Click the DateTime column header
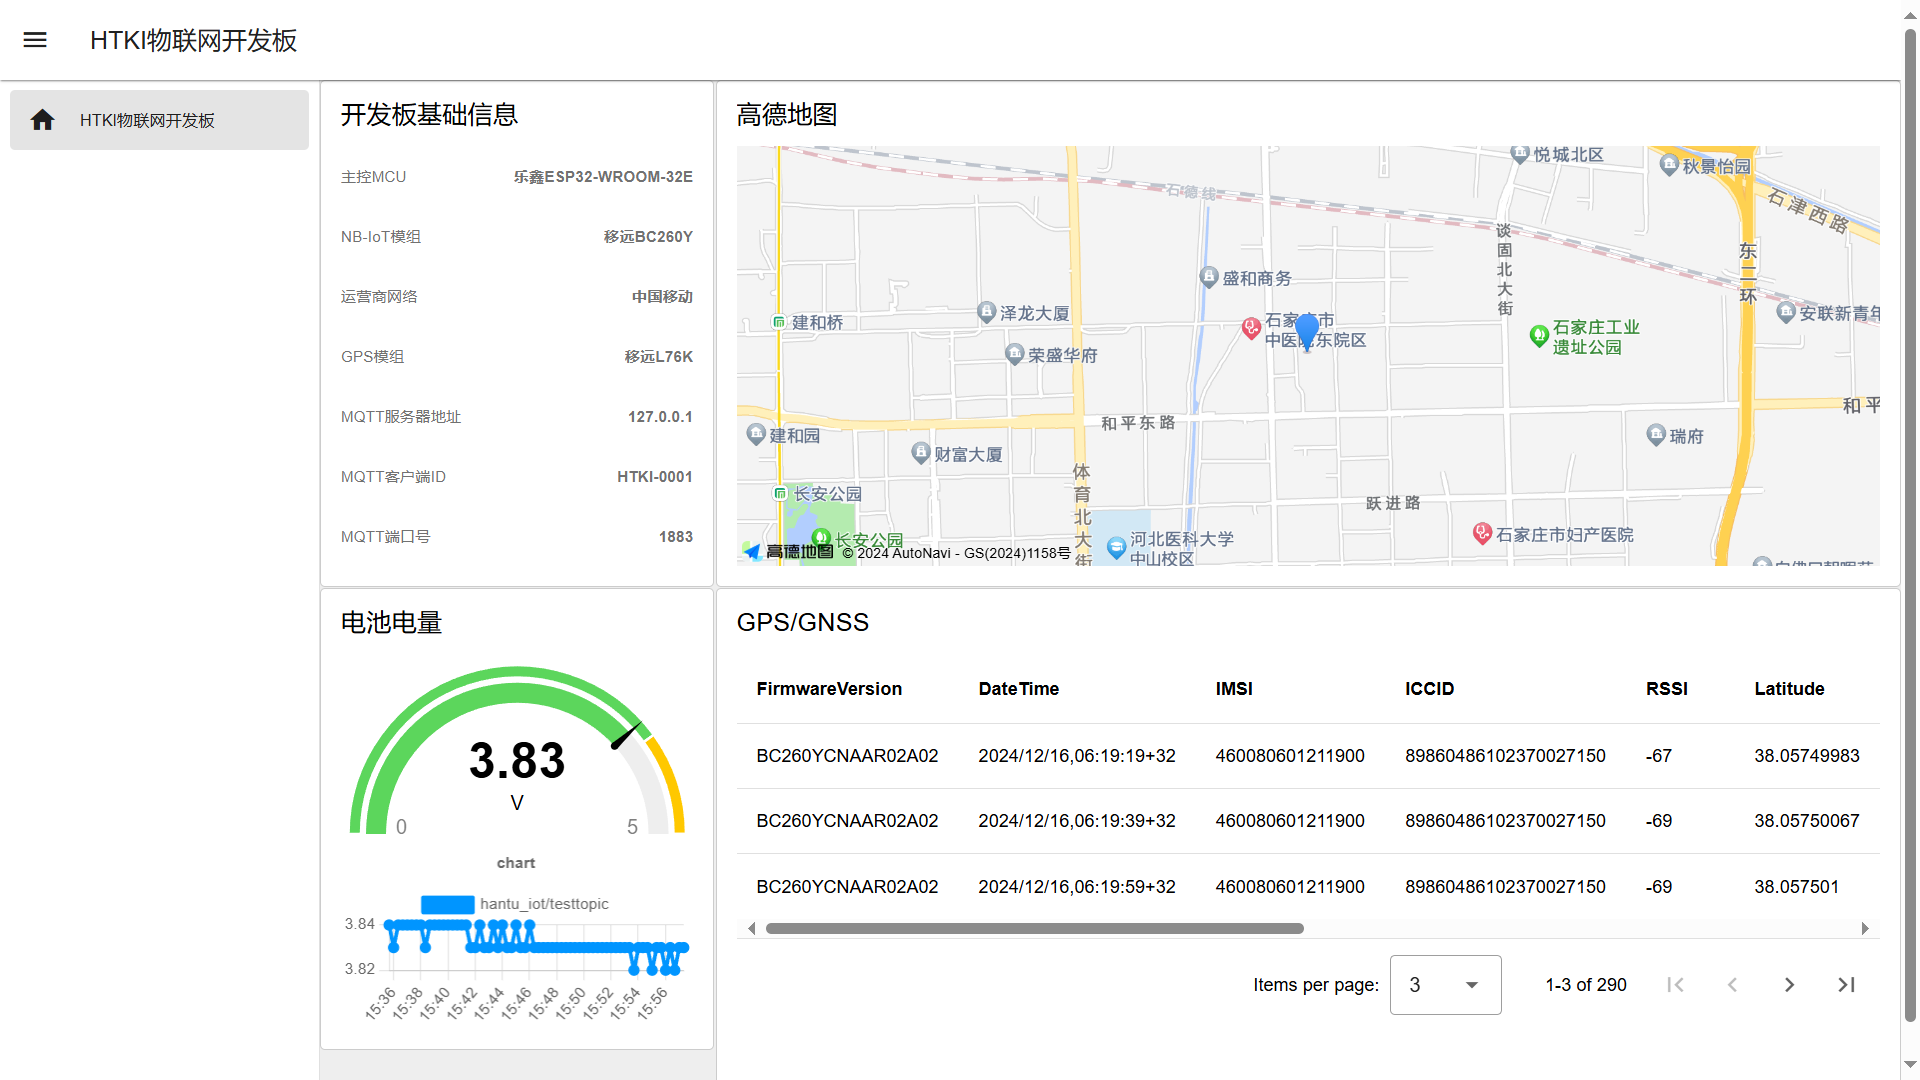 1018,689
